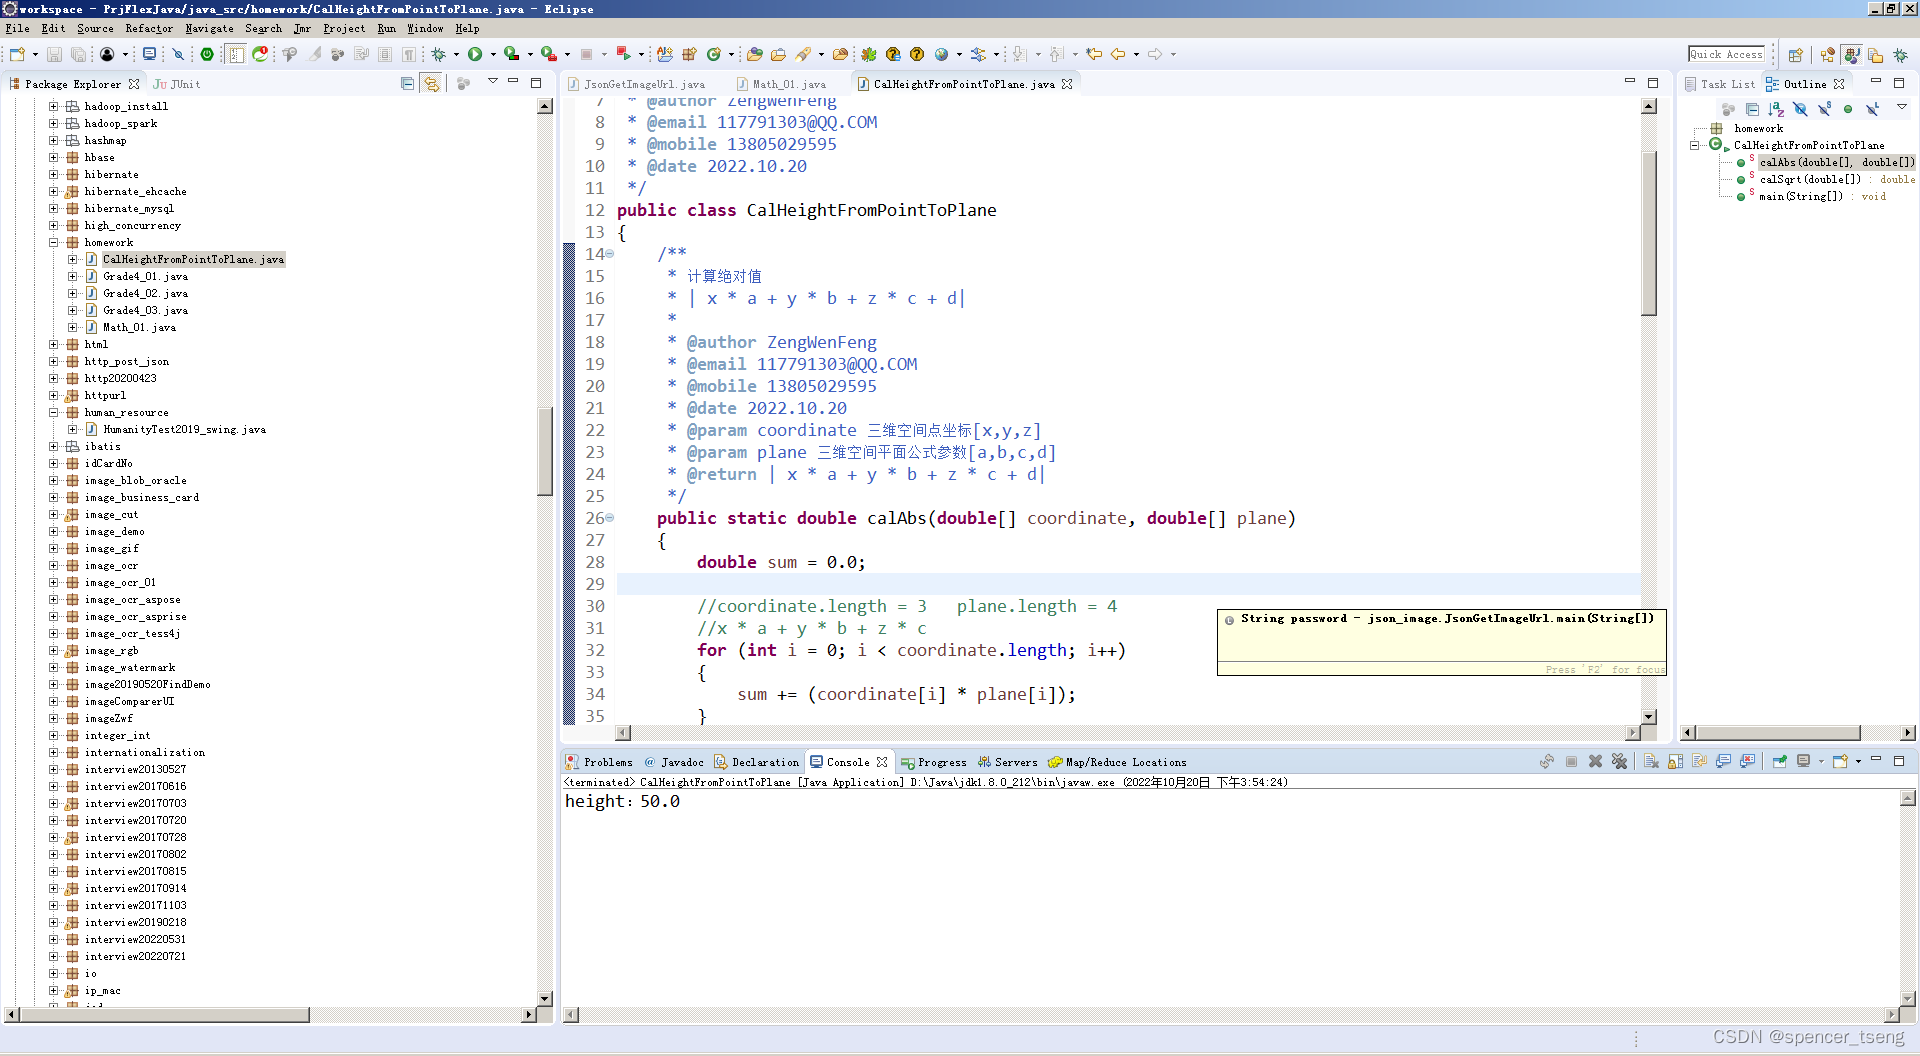Run the application with the green Run icon
1920x1056 pixels.
[476, 55]
